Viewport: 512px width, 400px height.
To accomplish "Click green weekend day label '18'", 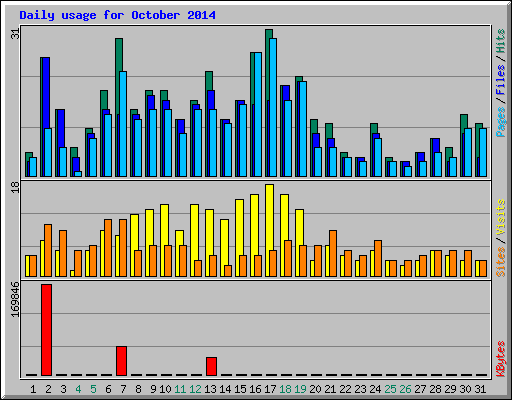I will pos(285,389).
